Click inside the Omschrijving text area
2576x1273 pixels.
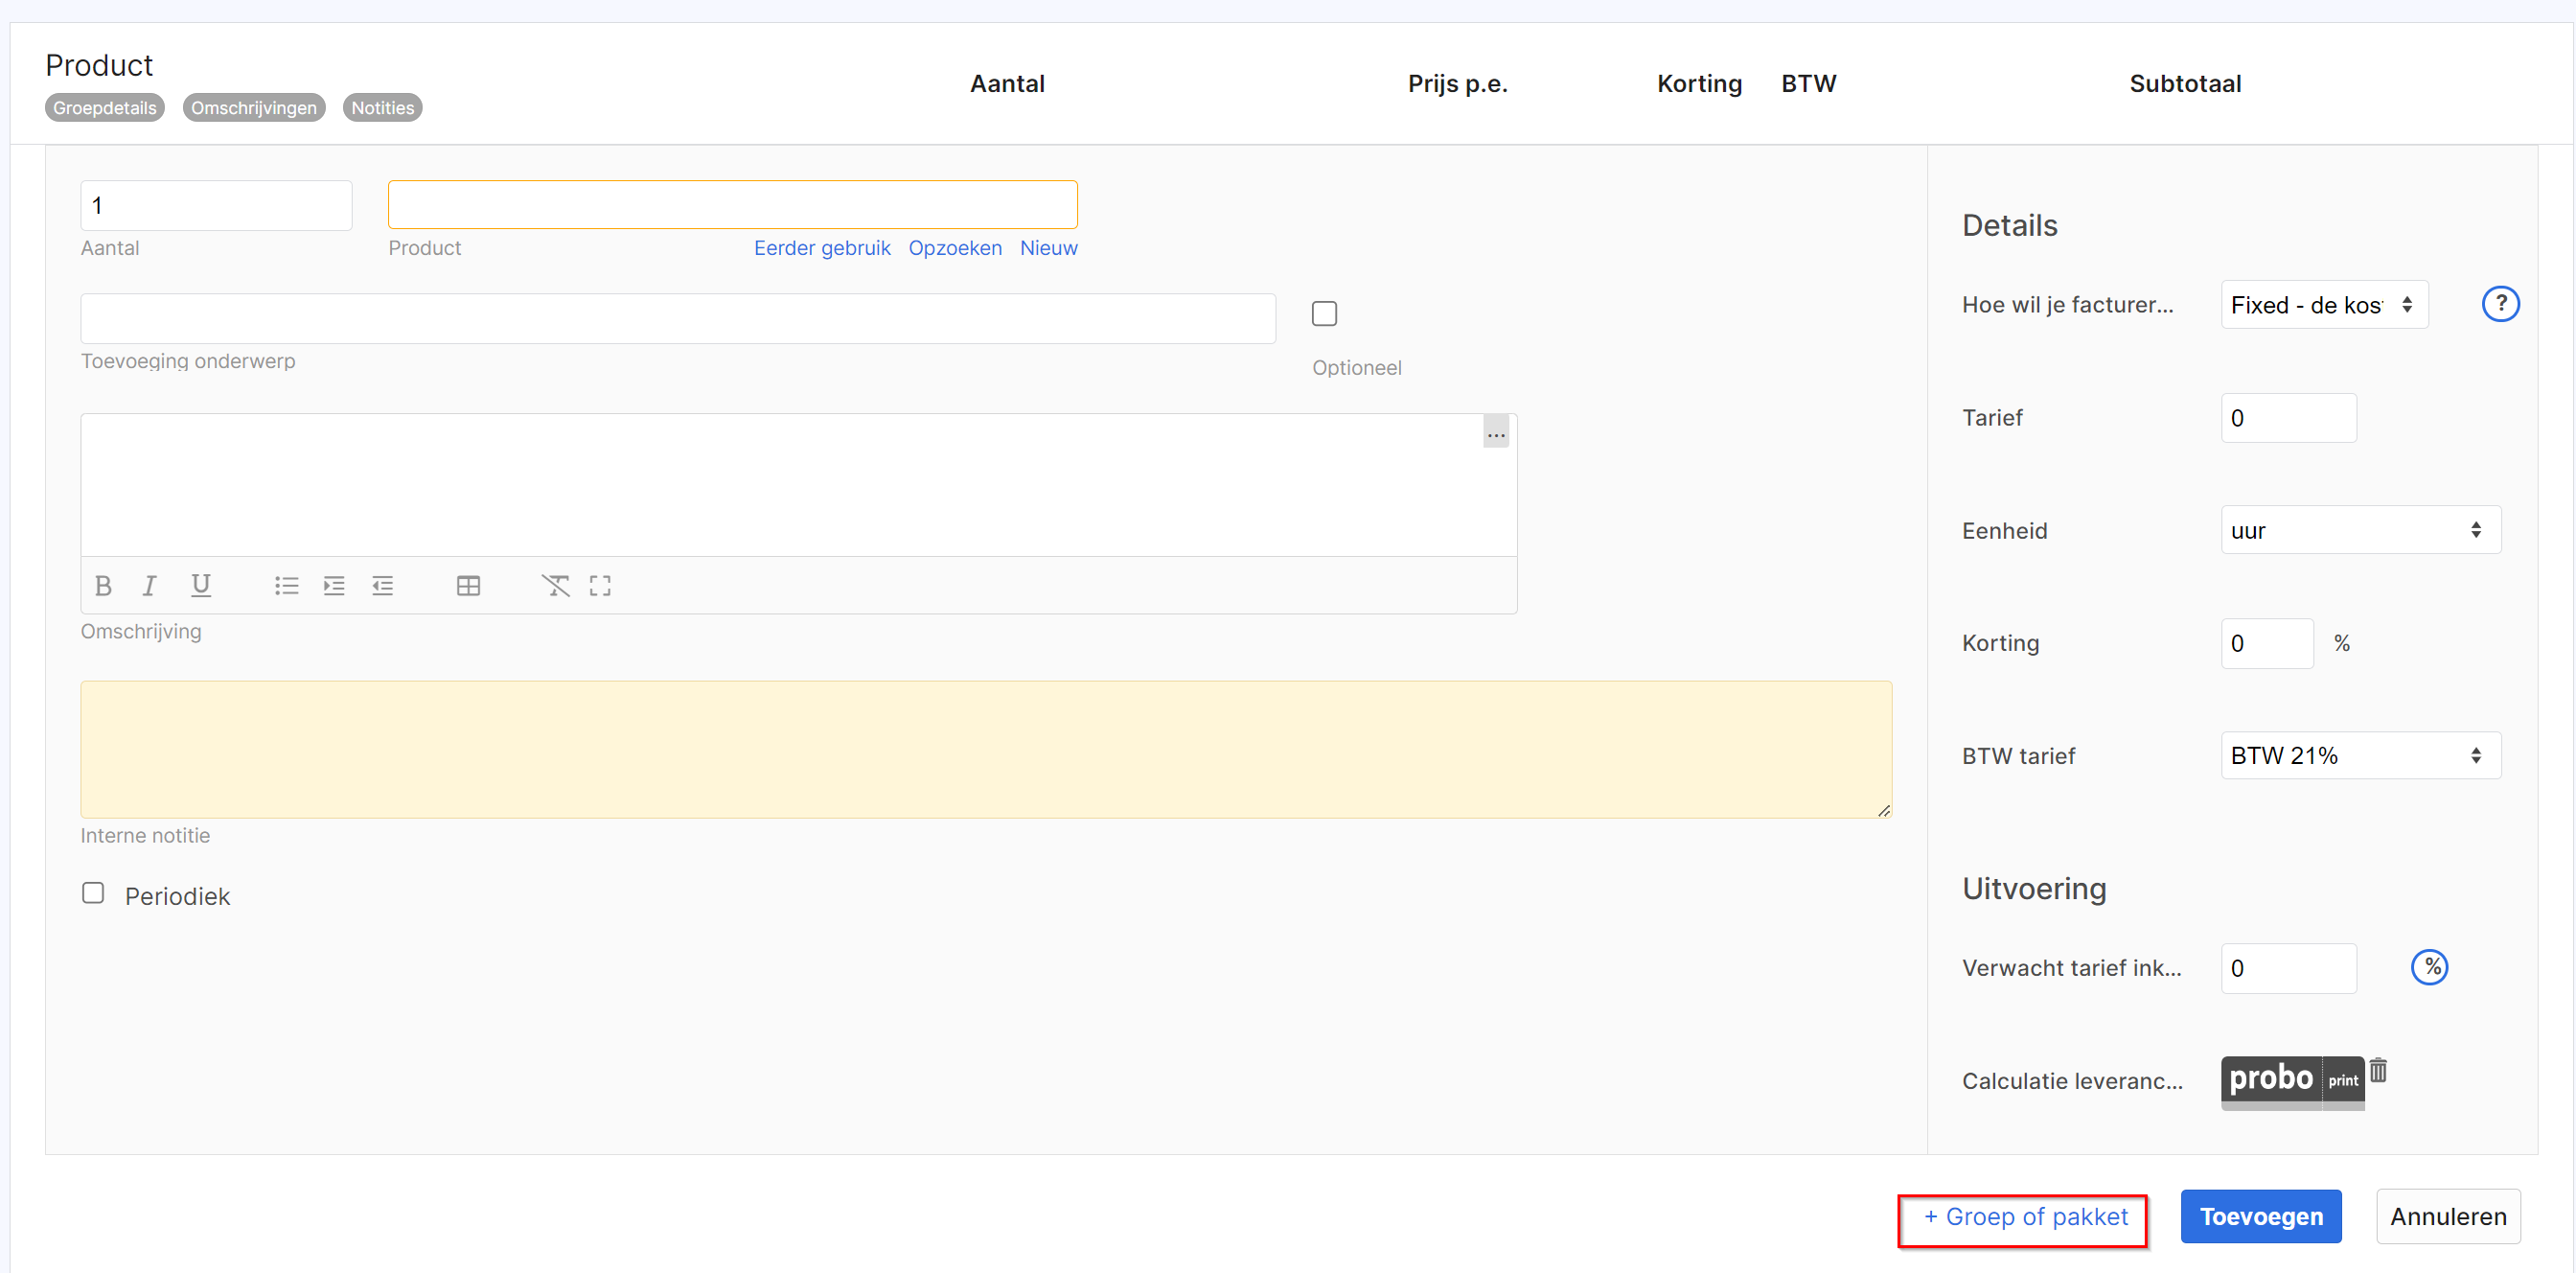pos(799,486)
